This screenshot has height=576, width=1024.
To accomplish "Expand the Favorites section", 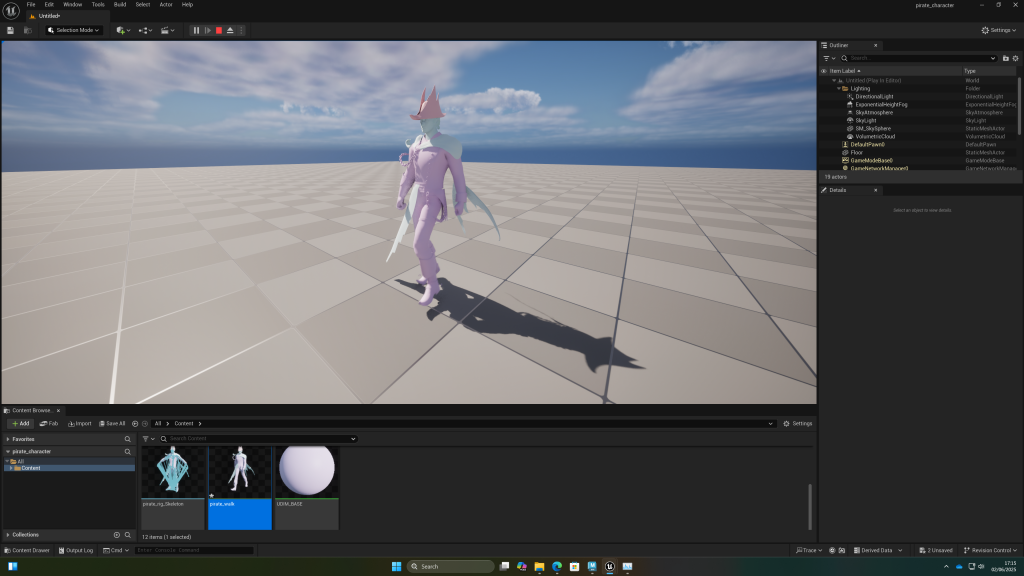I will (9, 439).
